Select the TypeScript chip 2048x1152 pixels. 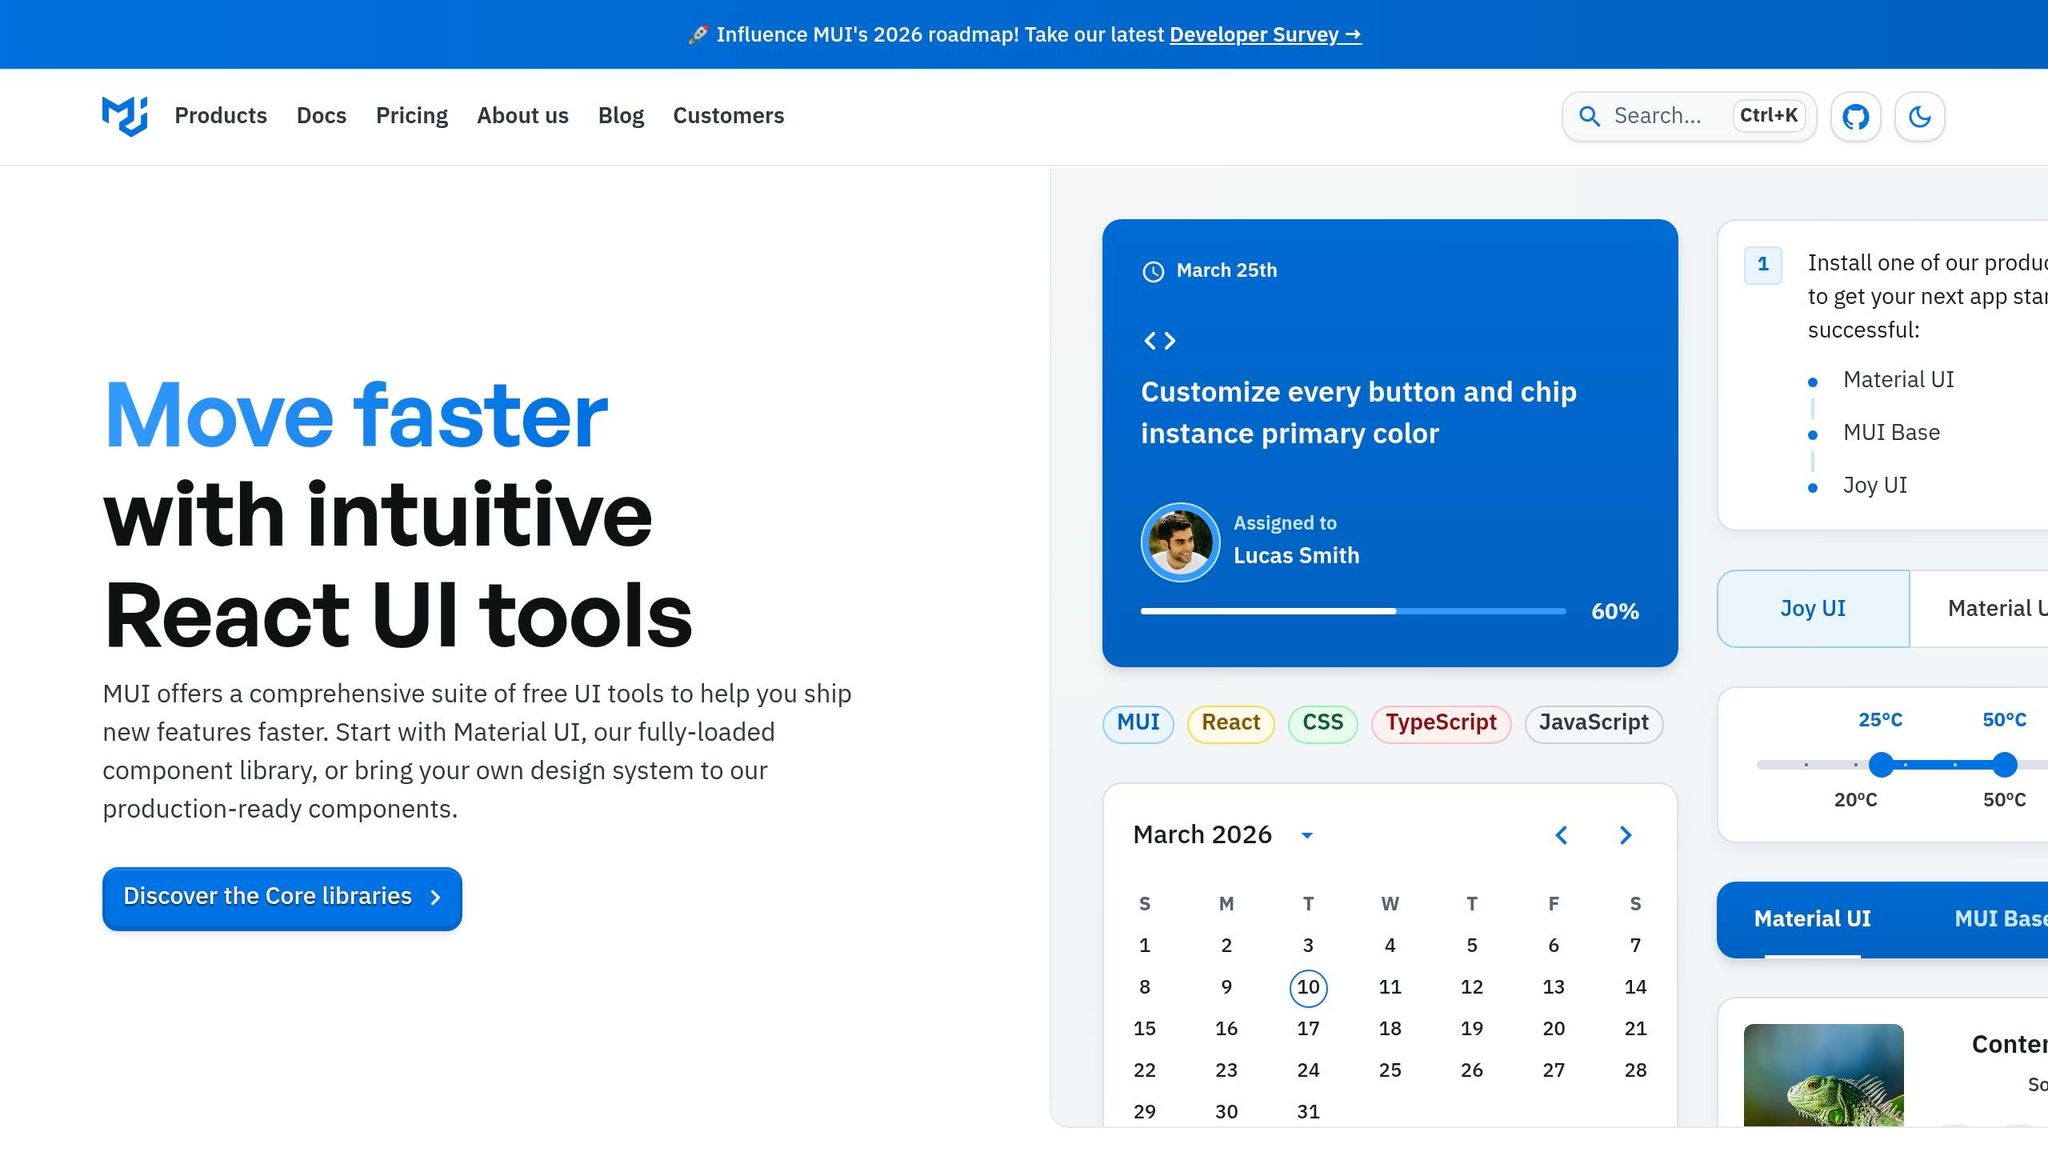(1440, 723)
